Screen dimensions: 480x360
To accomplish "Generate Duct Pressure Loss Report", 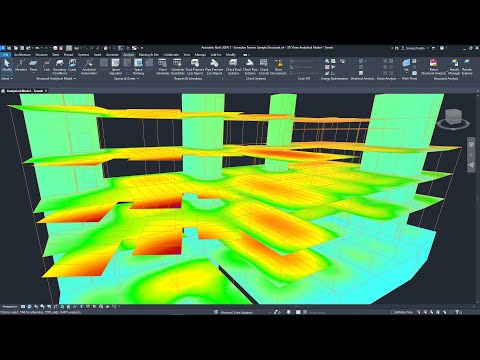I will [x=195, y=67].
